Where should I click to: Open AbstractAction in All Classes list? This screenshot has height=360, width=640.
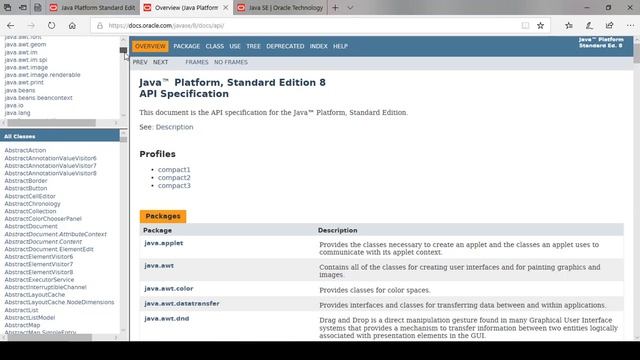(25, 150)
